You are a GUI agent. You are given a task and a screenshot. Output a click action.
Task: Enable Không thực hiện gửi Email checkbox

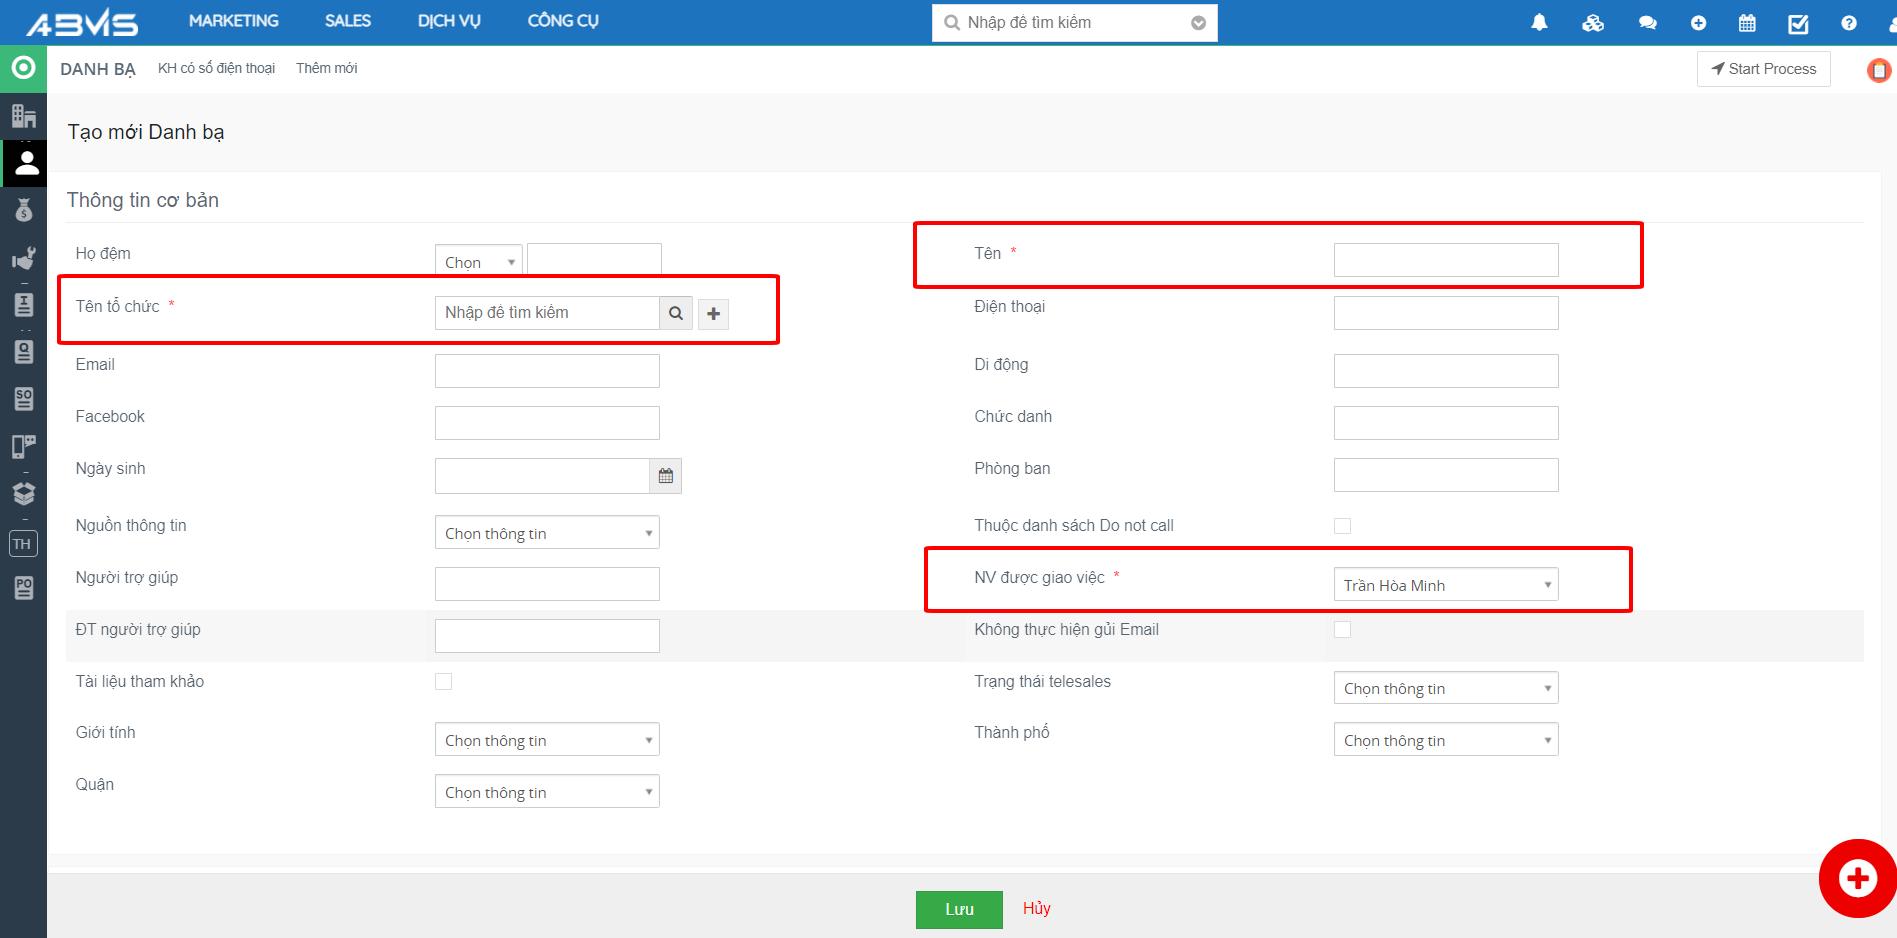(x=1342, y=630)
